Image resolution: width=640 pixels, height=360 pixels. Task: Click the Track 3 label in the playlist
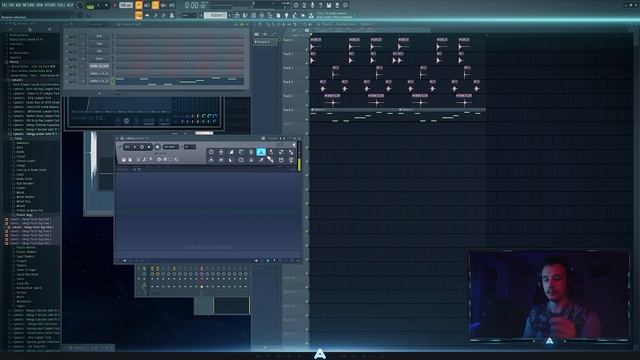tap(288, 68)
